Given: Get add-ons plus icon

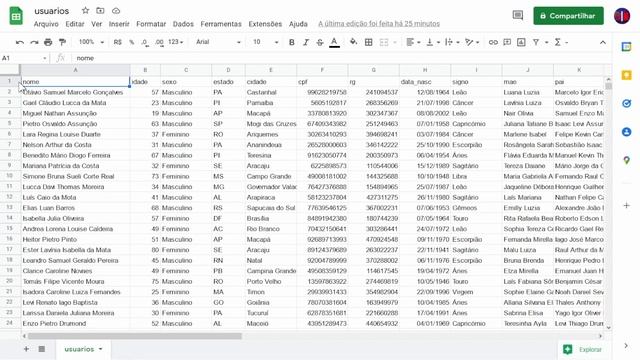Looking at the screenshot, I should (x=627, y=205).
